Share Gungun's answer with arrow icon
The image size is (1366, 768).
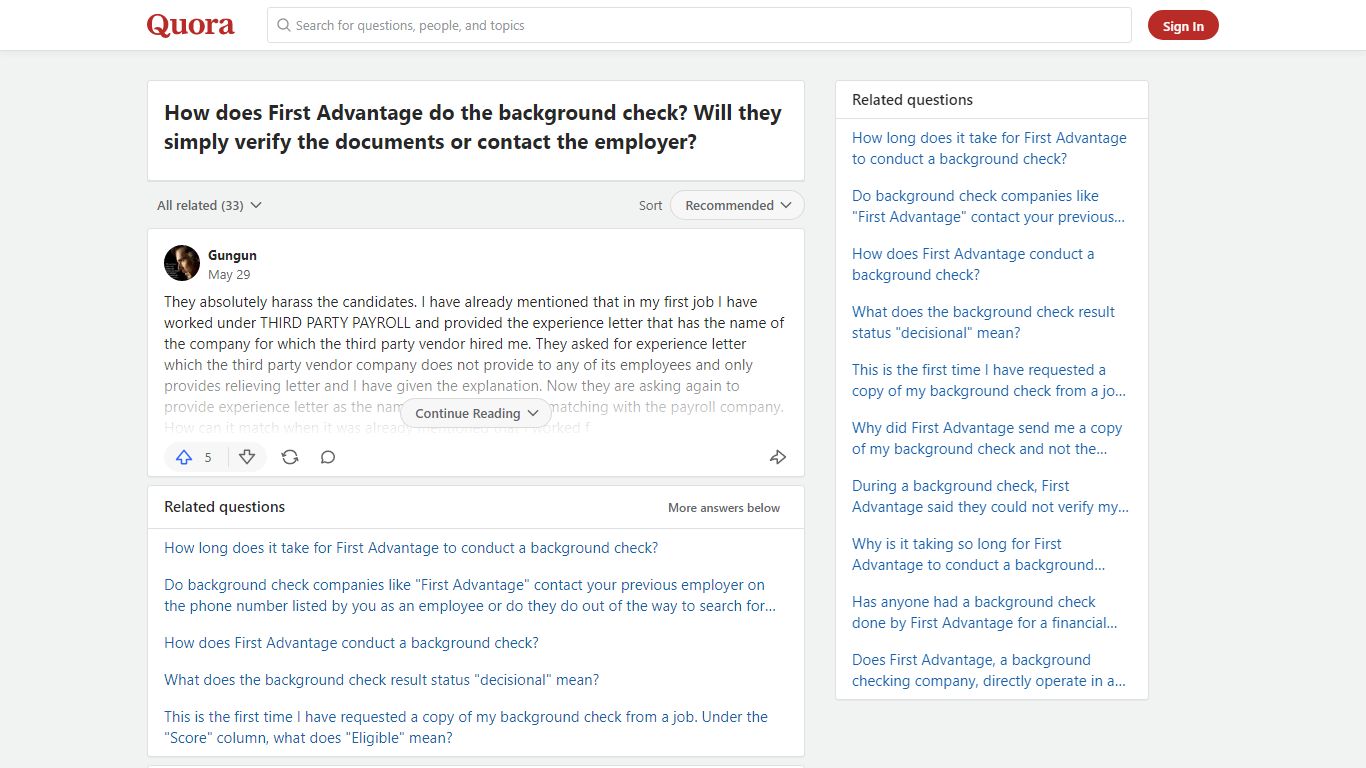click(778, 457)
